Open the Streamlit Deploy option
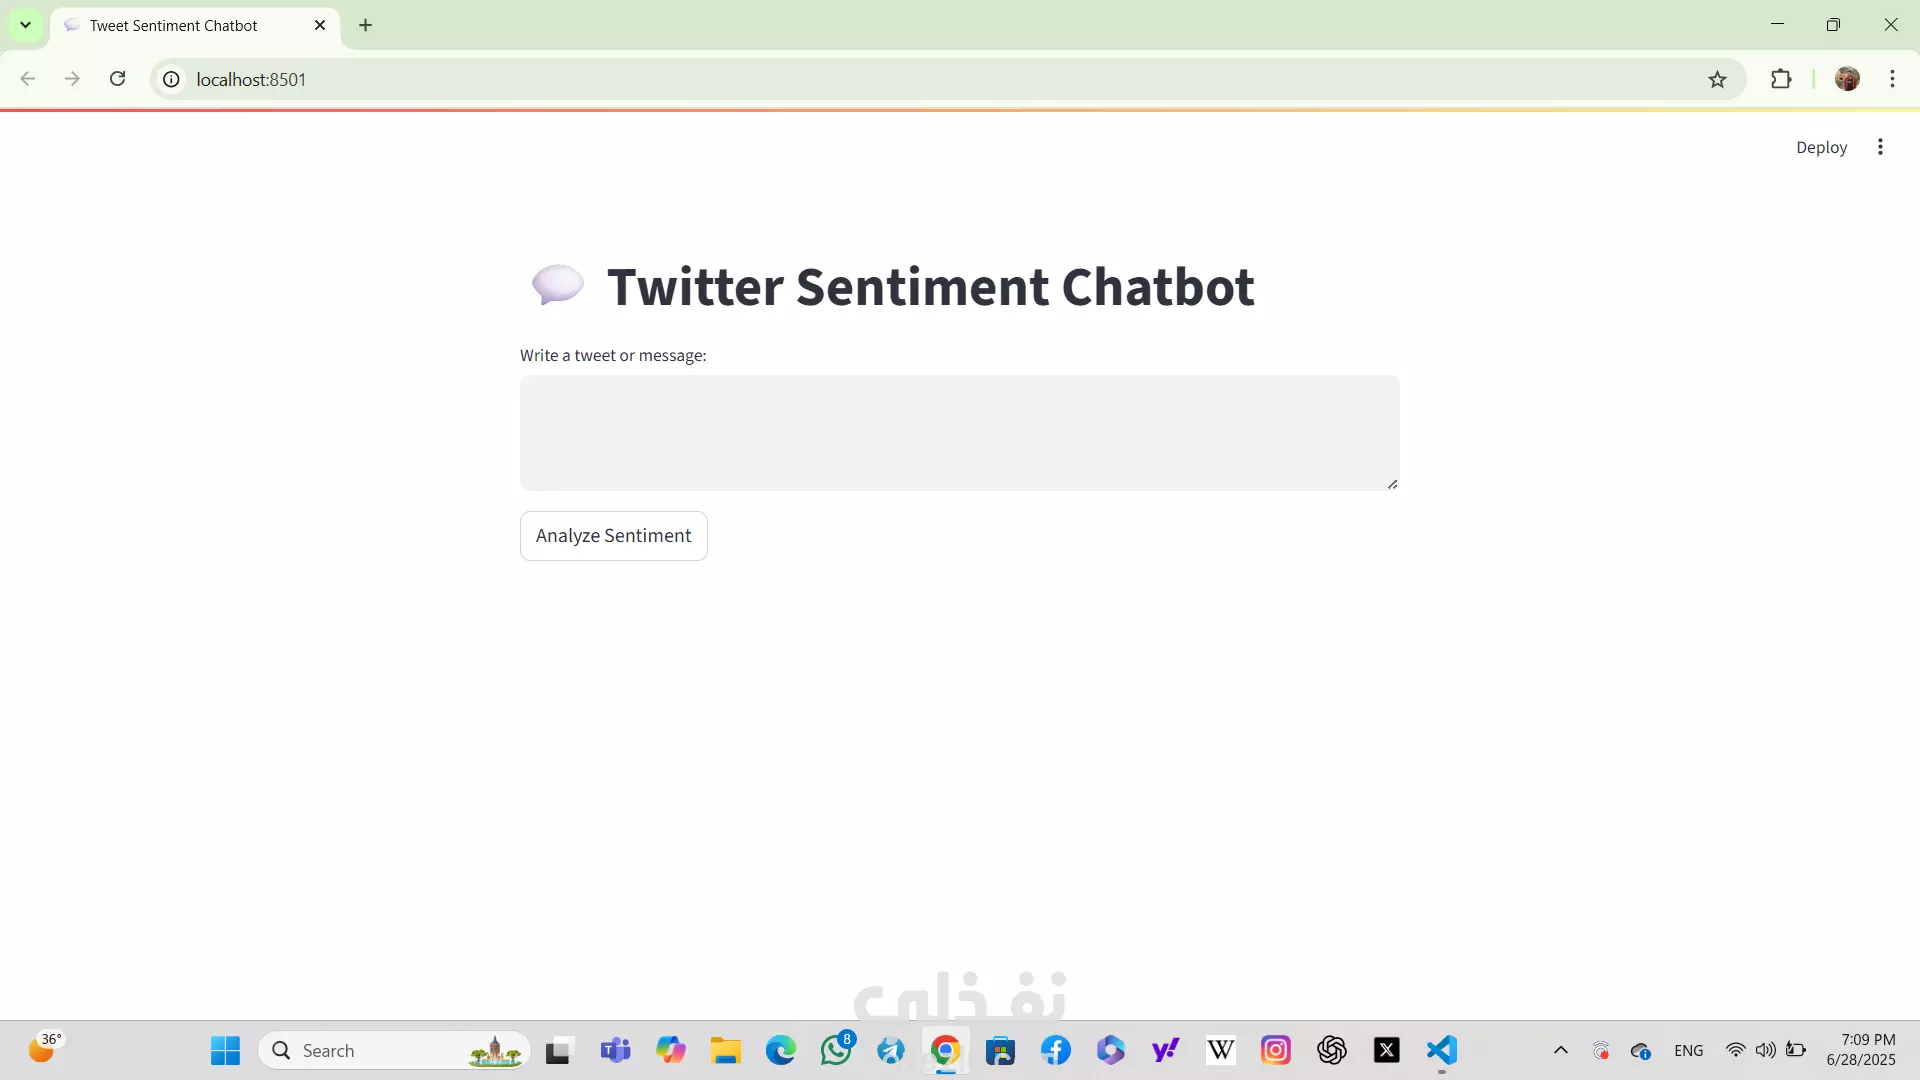The height and width of the screenshot is (1080, 1920). point(1821,147)
